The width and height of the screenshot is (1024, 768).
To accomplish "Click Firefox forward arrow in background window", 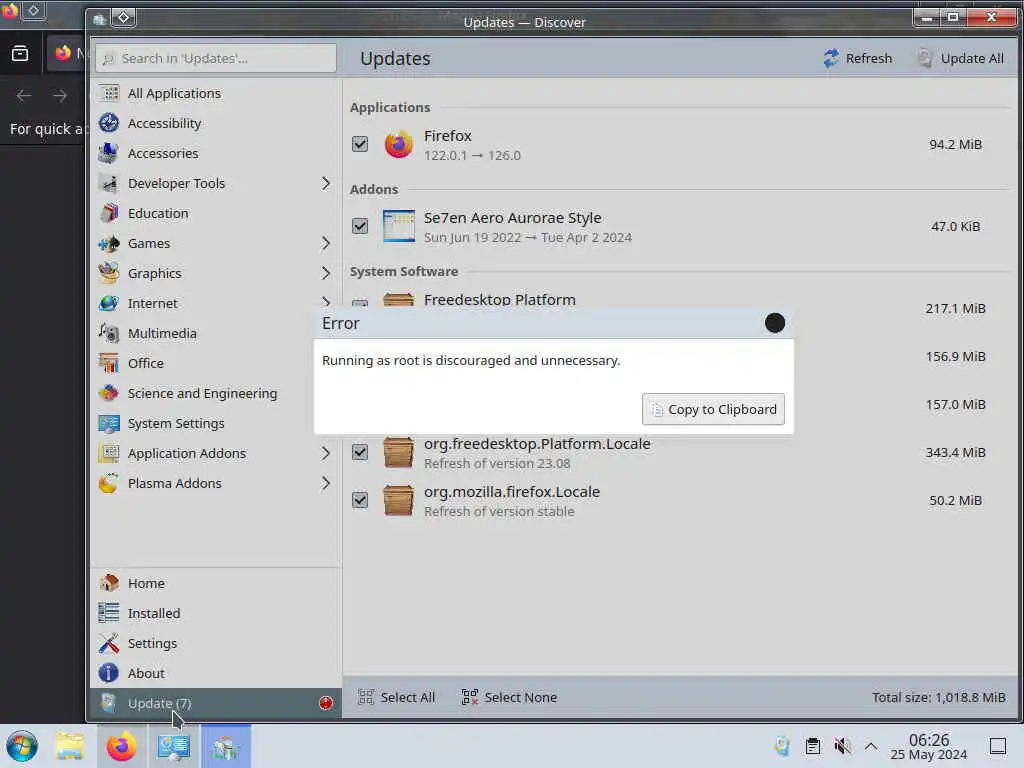I will pos(60,96).
